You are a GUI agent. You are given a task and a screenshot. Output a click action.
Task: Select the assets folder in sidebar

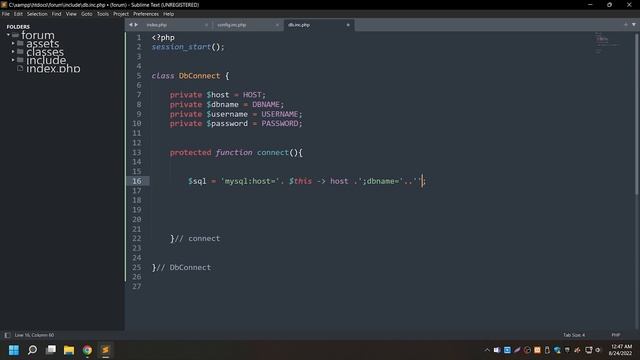[x=42, y=44]
